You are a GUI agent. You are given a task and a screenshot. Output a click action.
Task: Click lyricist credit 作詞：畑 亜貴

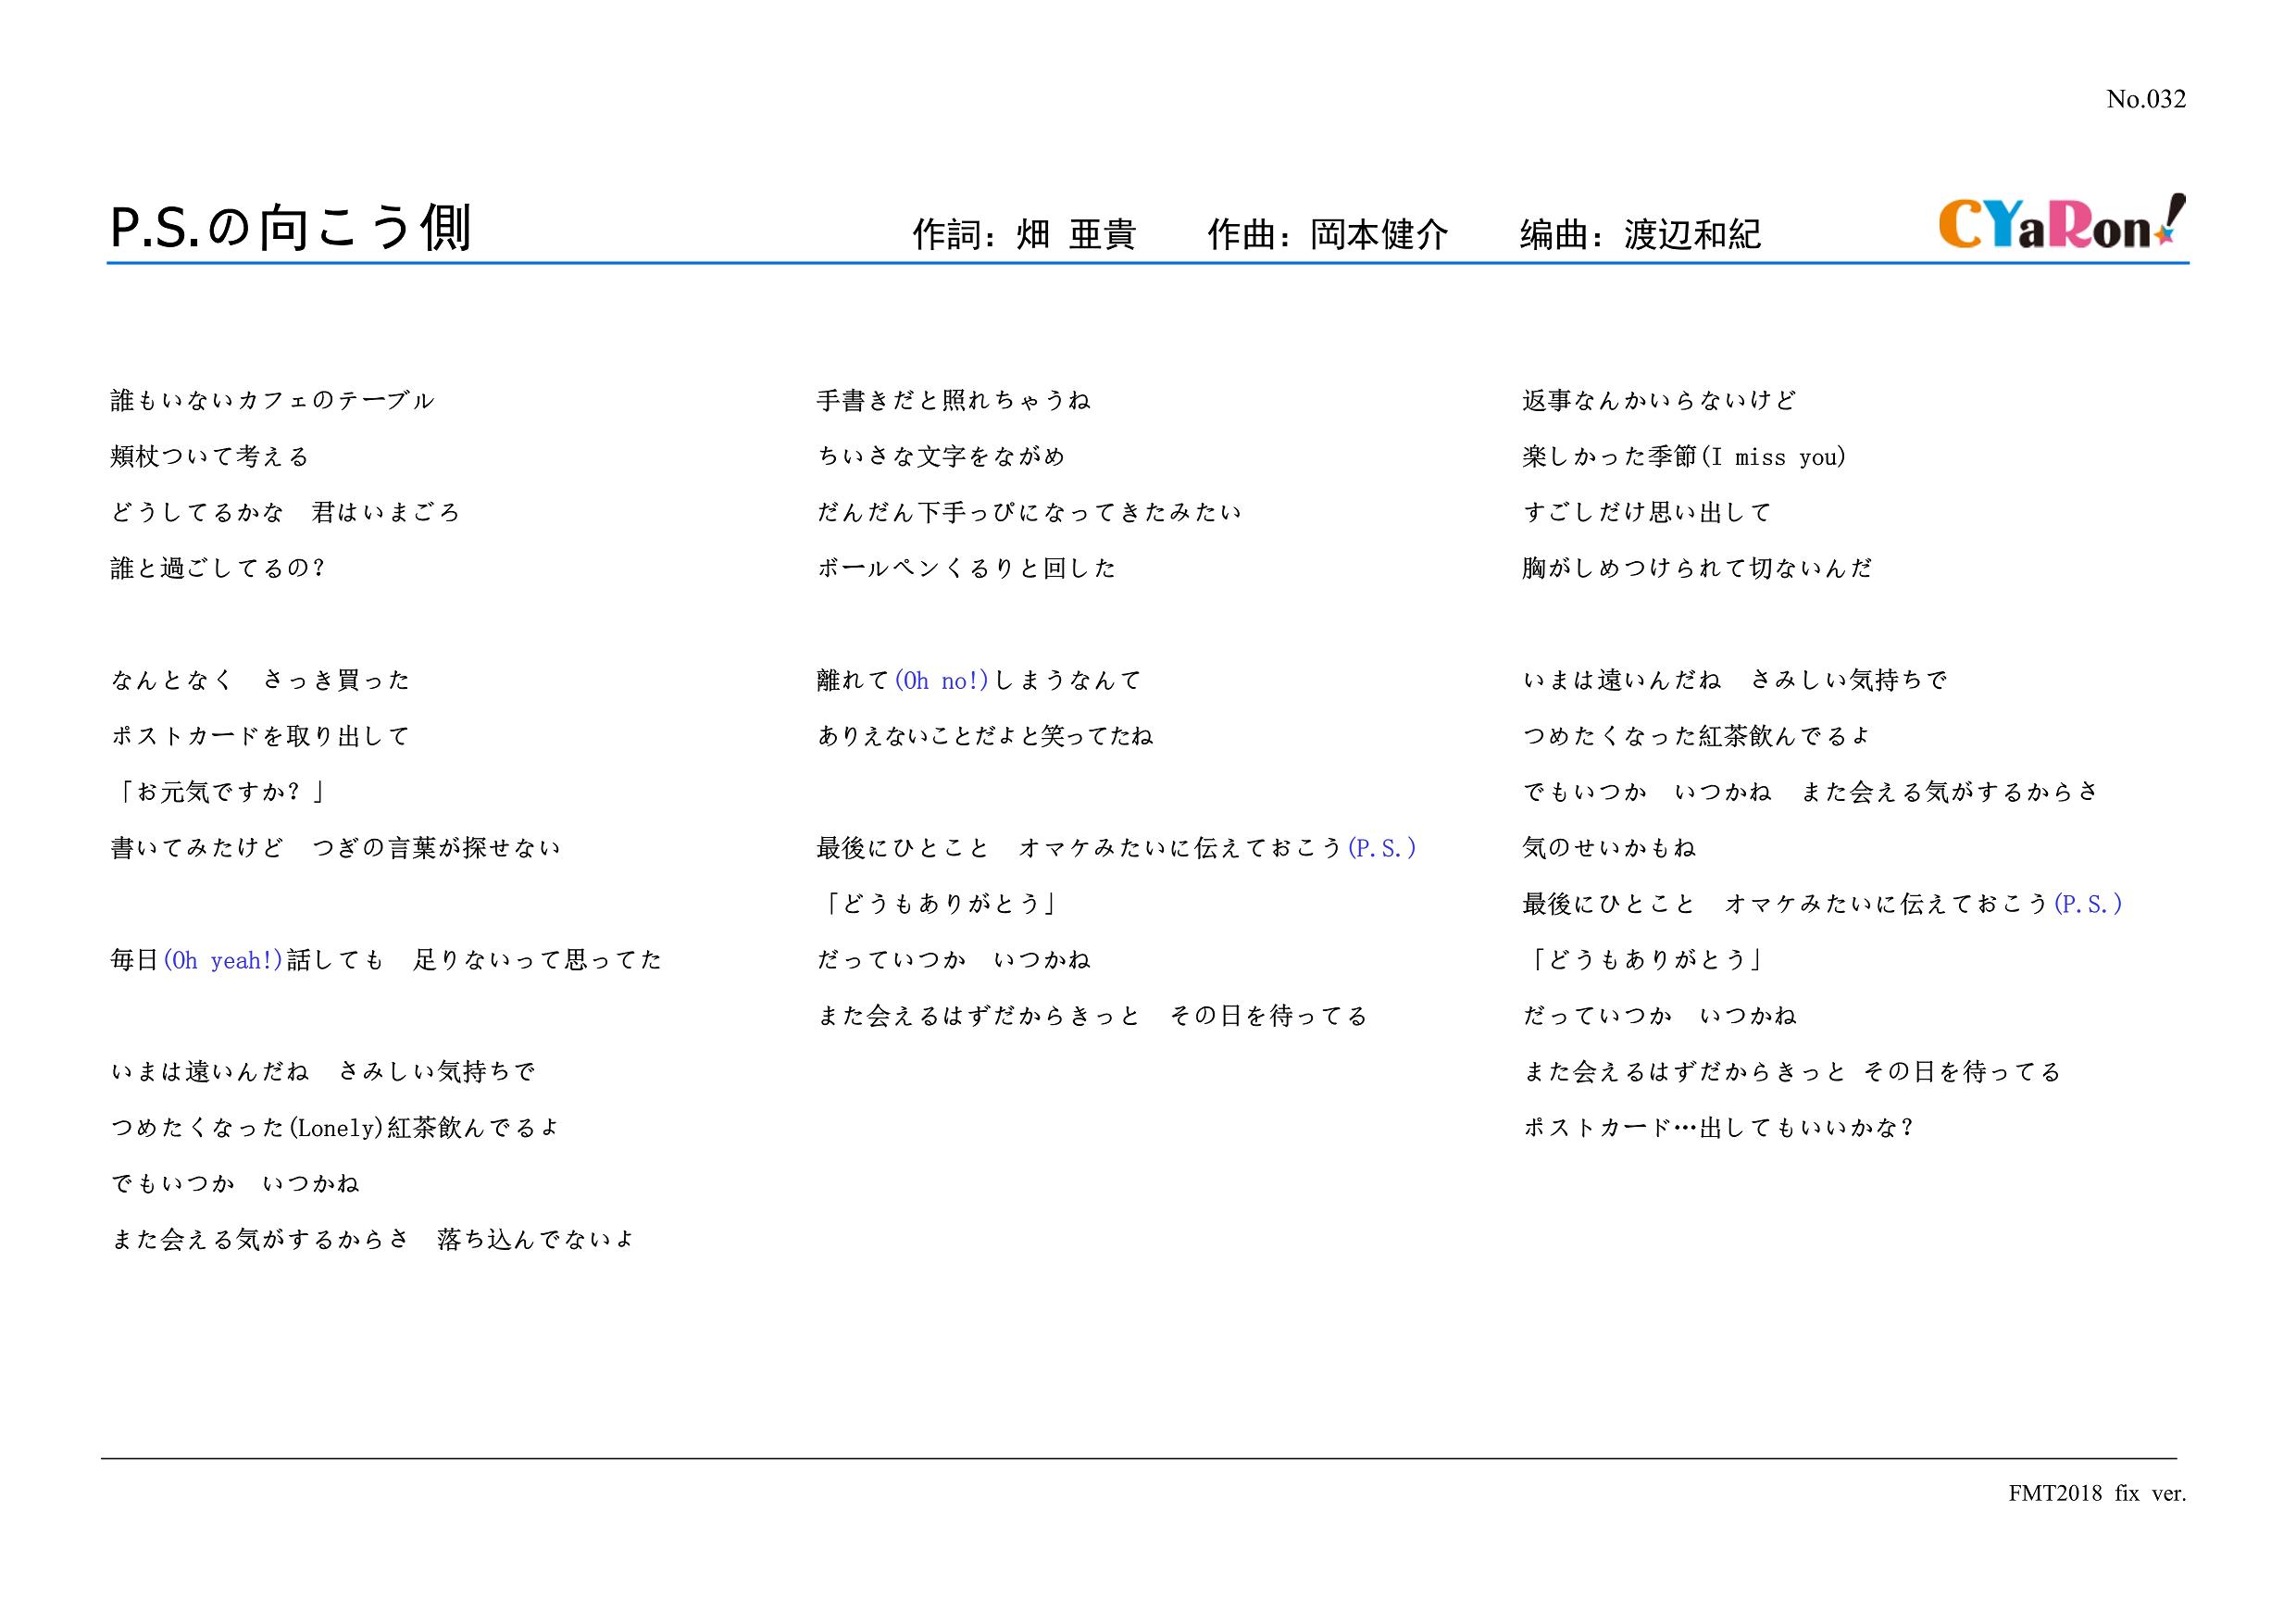click(x=1024, y=234)
